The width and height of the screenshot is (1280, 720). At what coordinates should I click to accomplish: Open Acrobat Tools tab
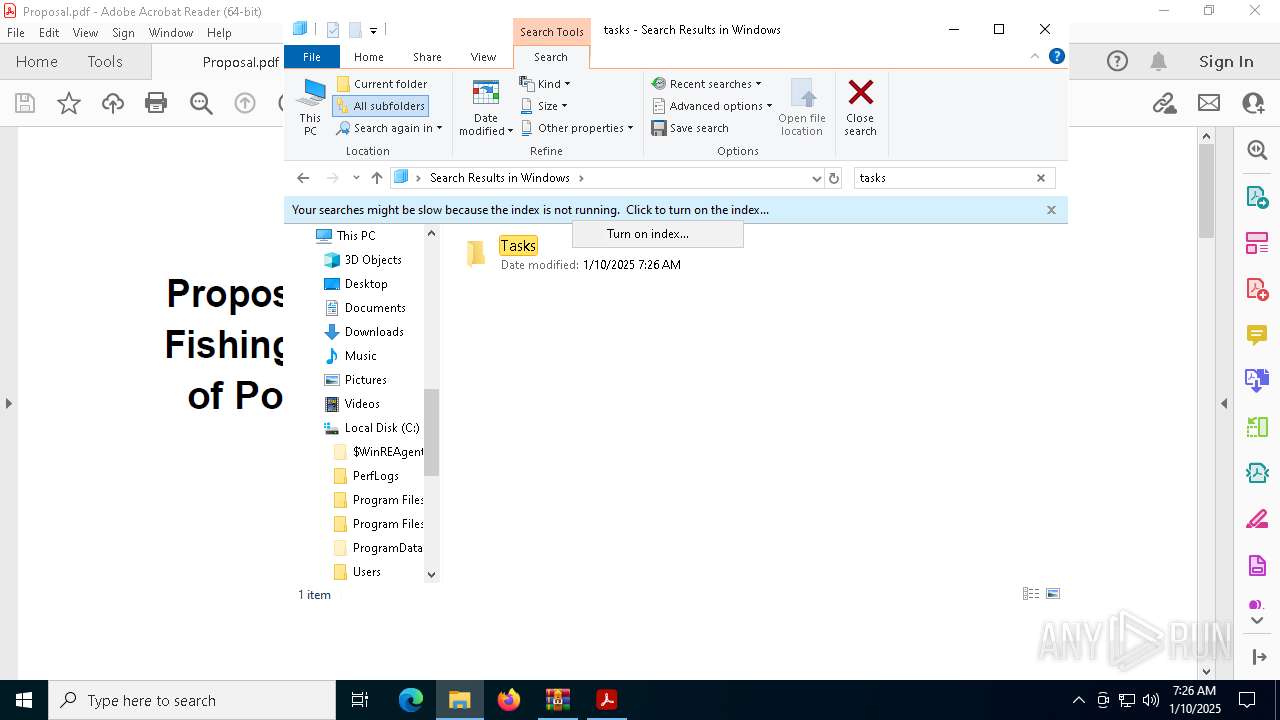coord(105,62)
